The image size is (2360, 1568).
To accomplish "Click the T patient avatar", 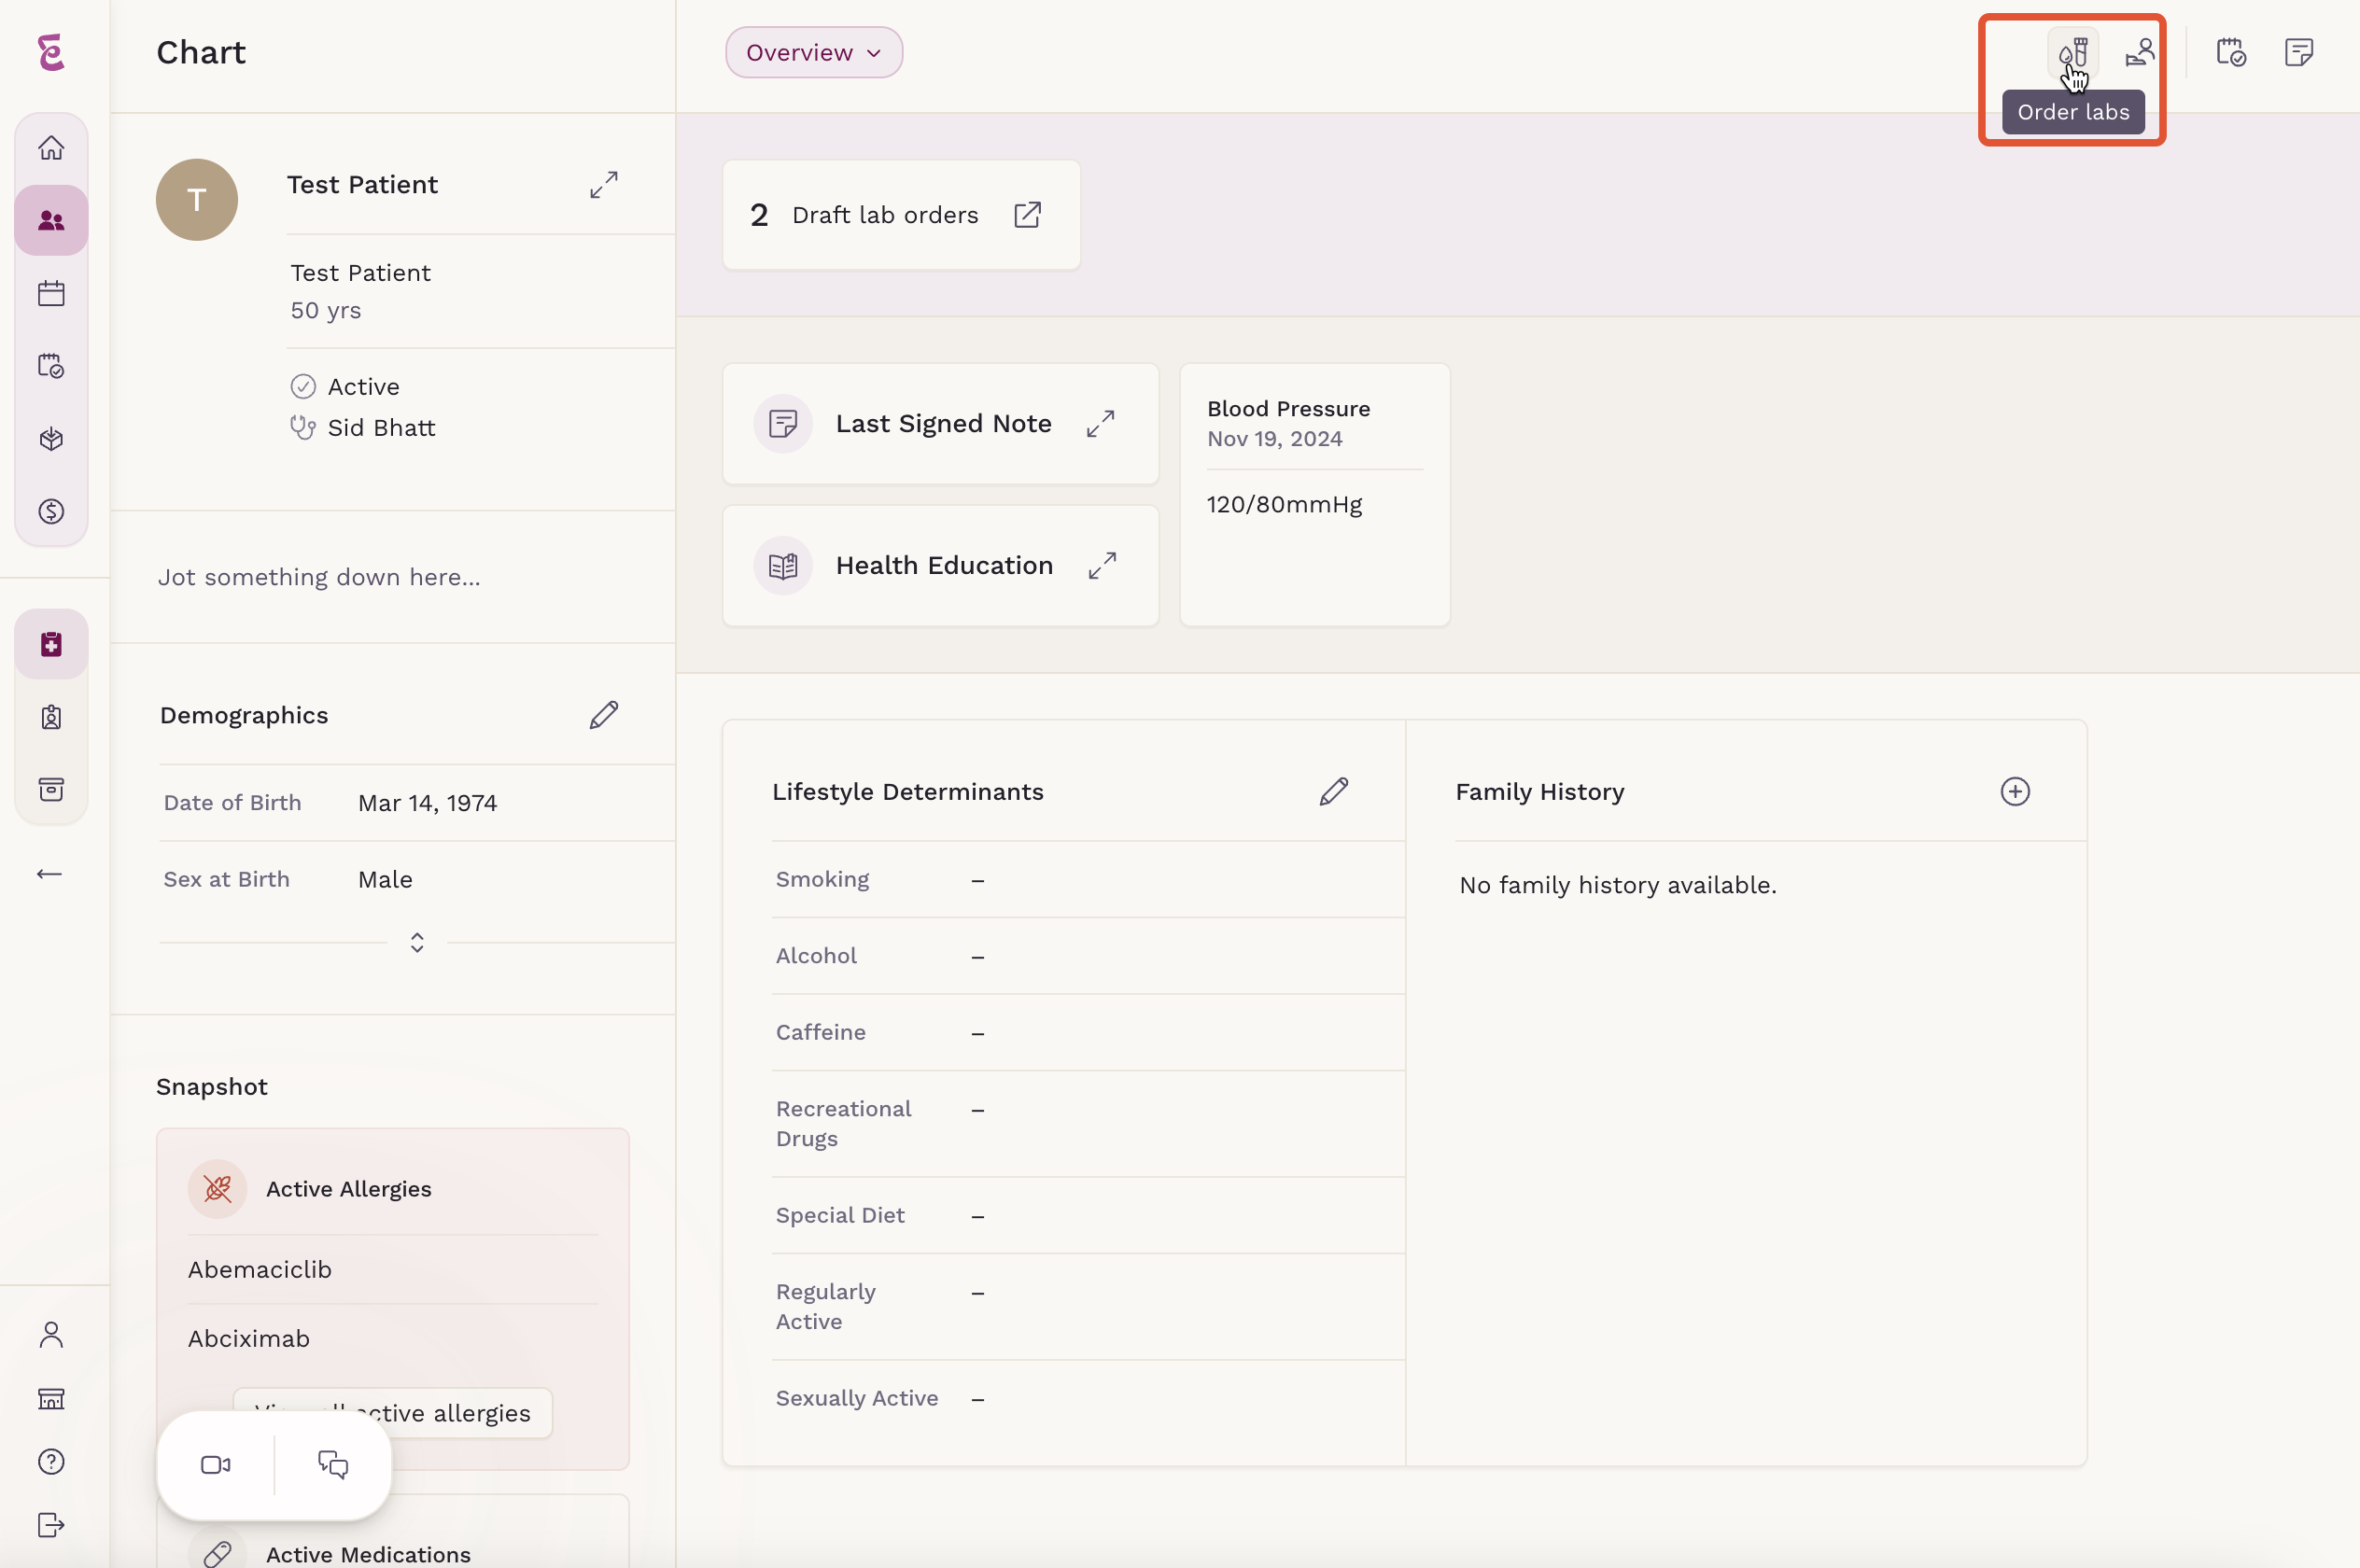I will click(197, 200).
